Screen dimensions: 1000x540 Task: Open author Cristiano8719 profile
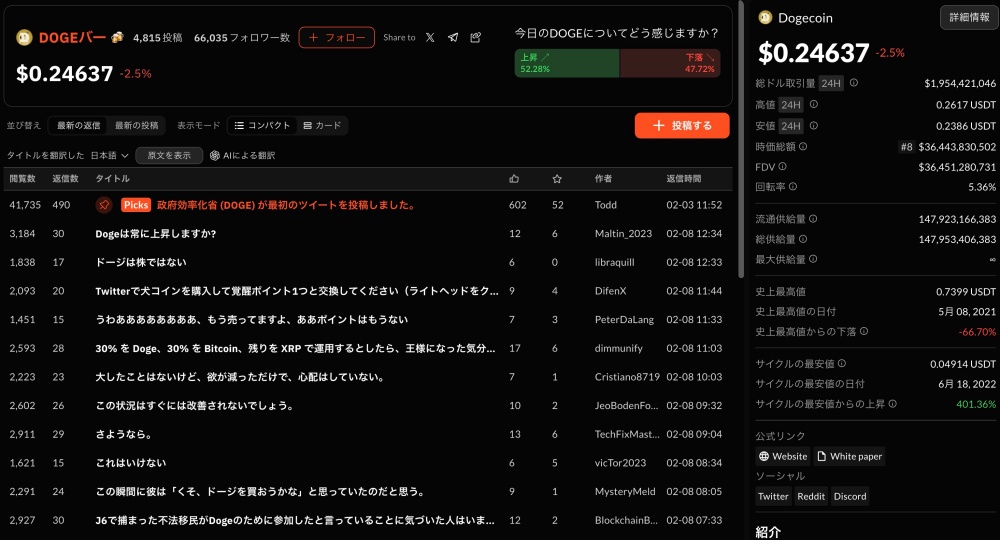(x=627, y=377)
